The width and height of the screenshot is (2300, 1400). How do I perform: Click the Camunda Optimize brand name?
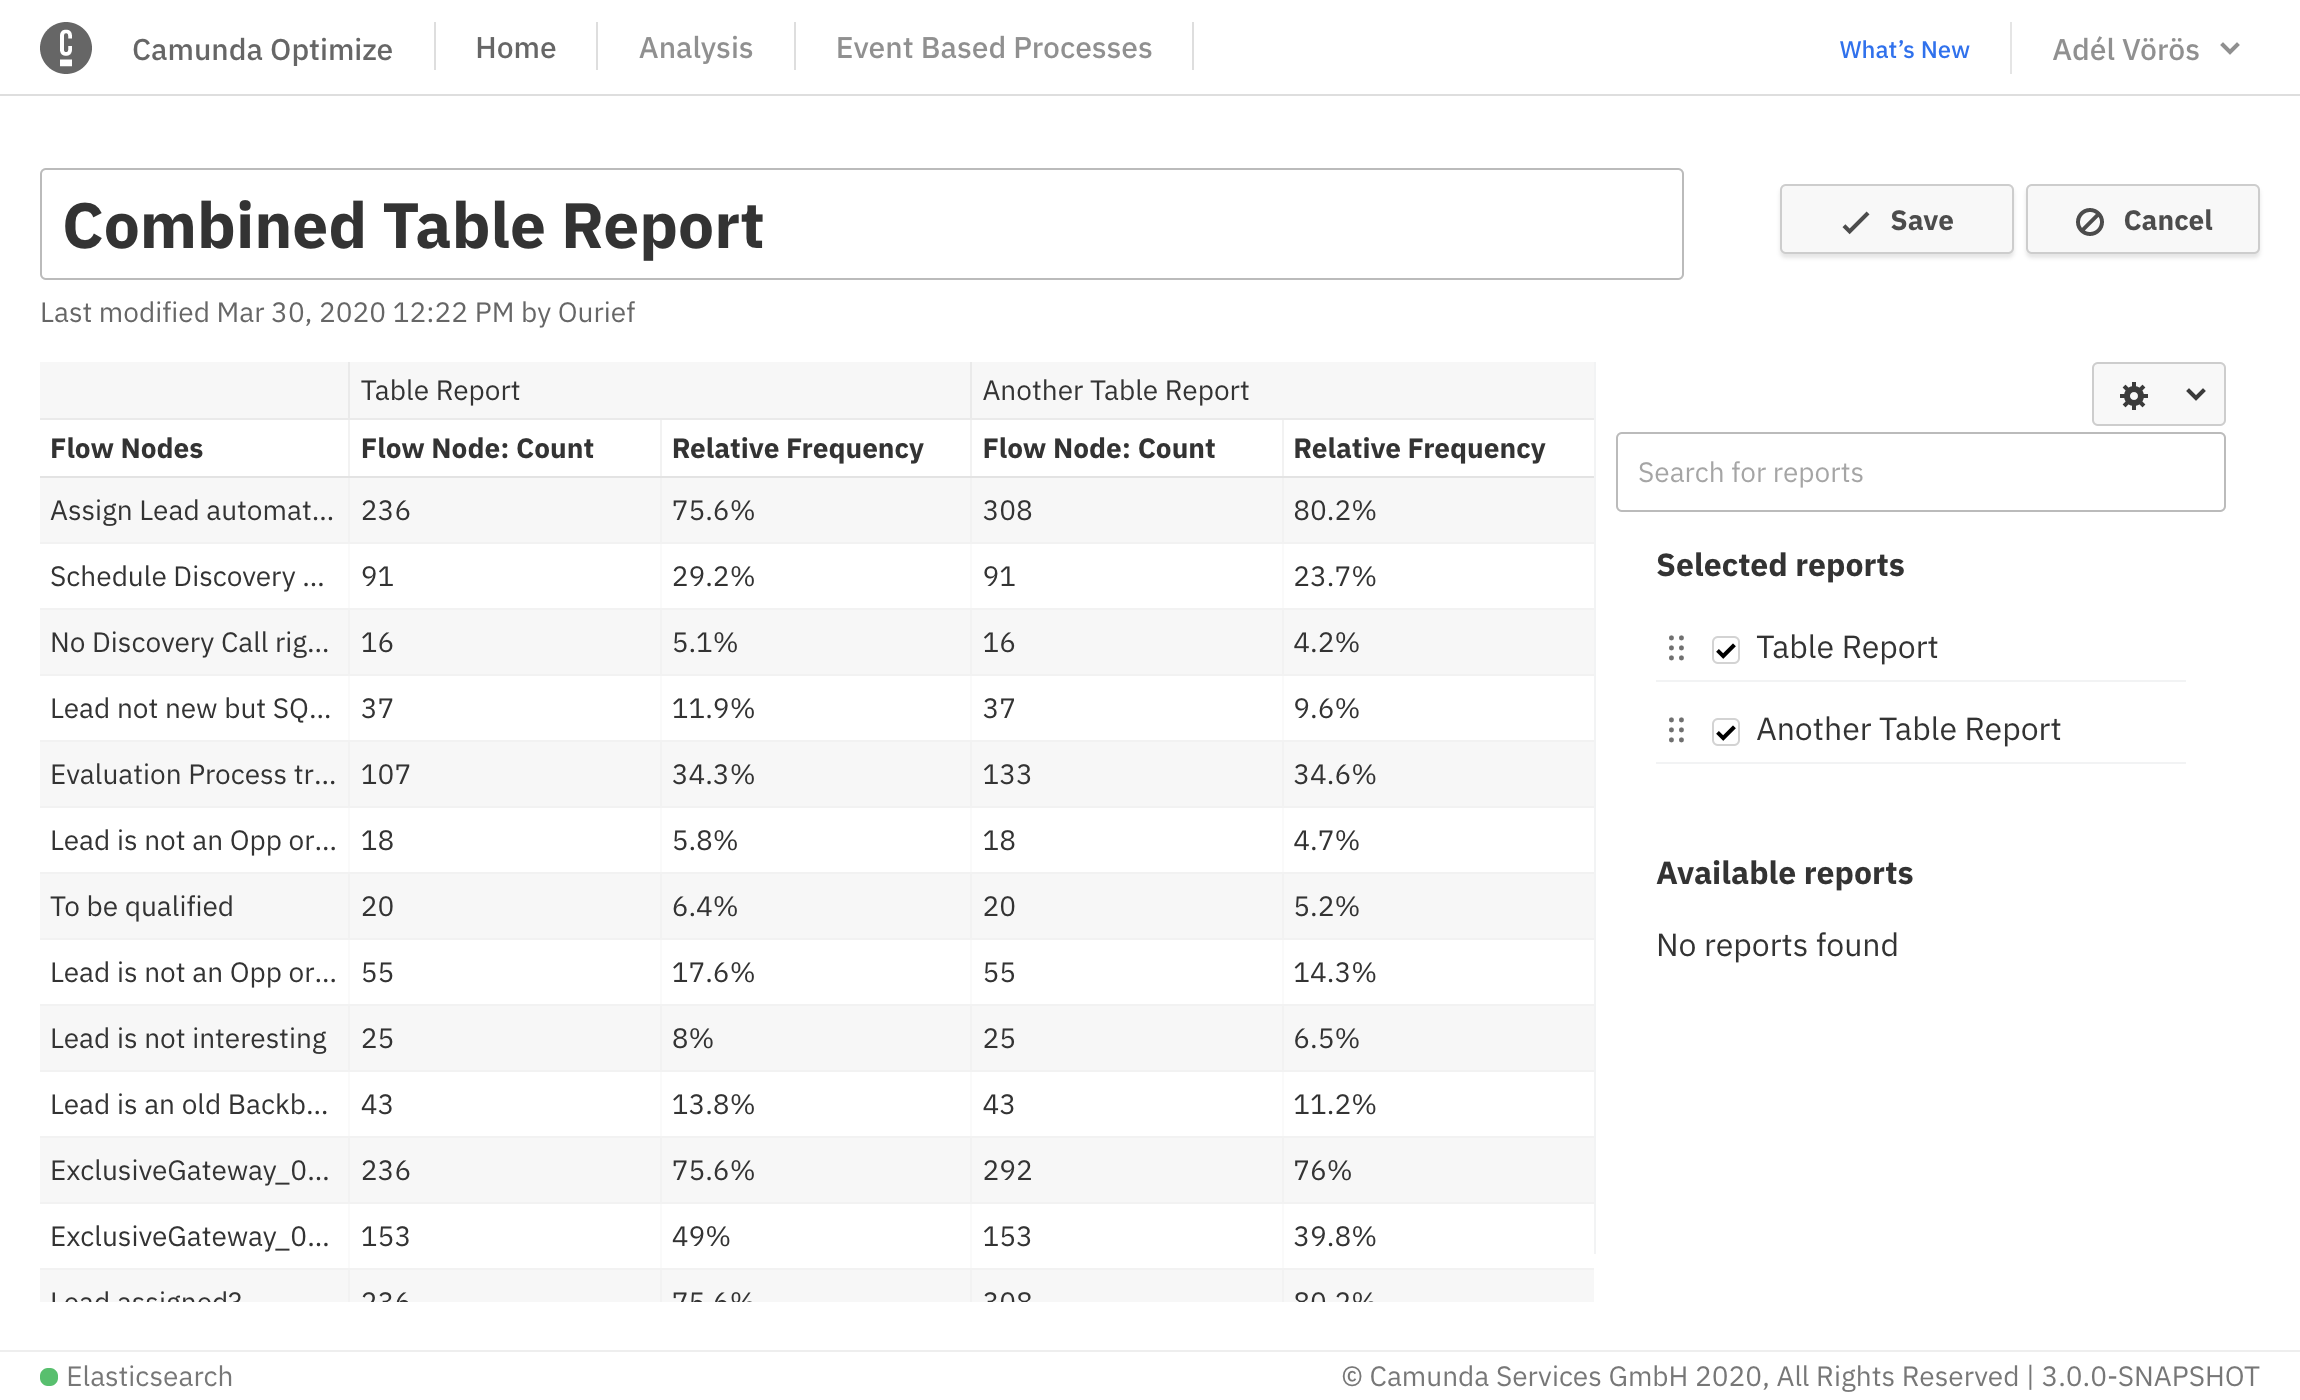pos(262,49)
